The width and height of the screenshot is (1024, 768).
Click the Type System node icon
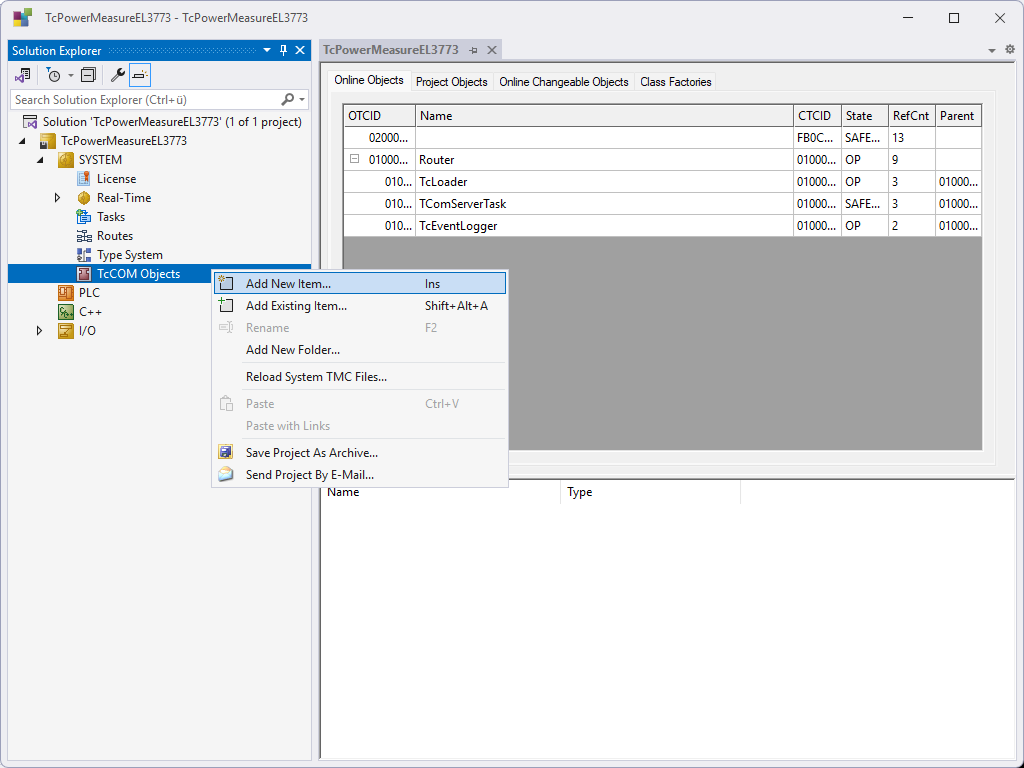coord(84,255)
